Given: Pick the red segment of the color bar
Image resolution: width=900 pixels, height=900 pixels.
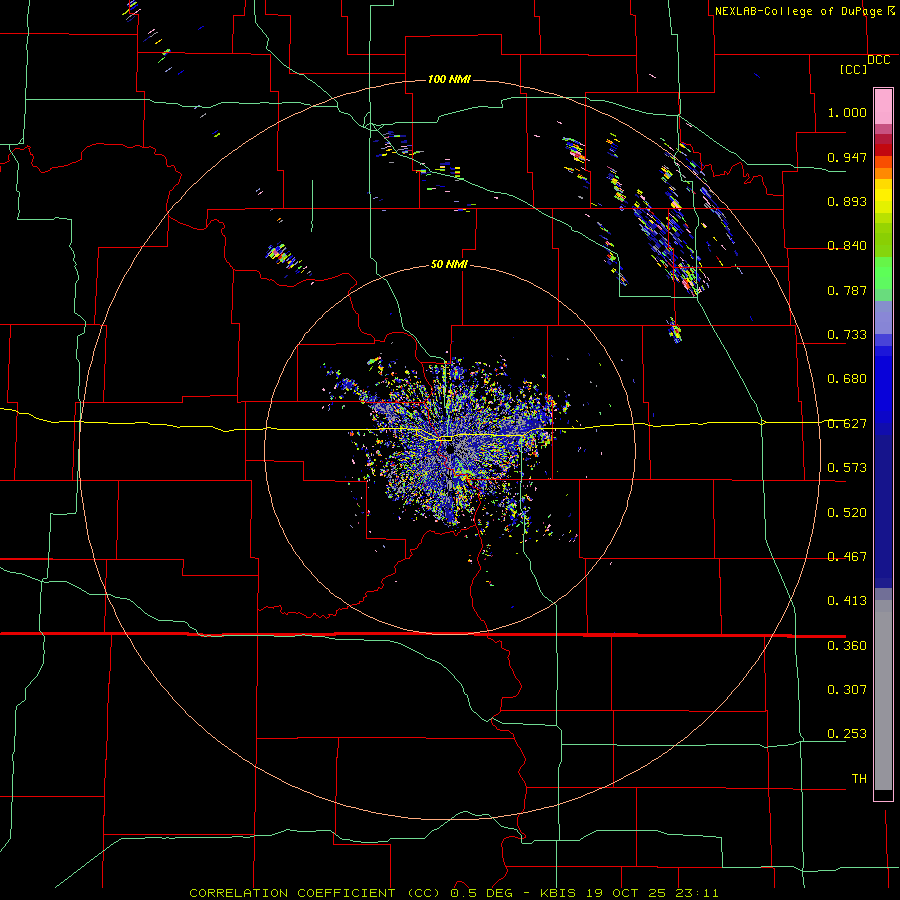Looking at the screenshot, I should (883, 149).
